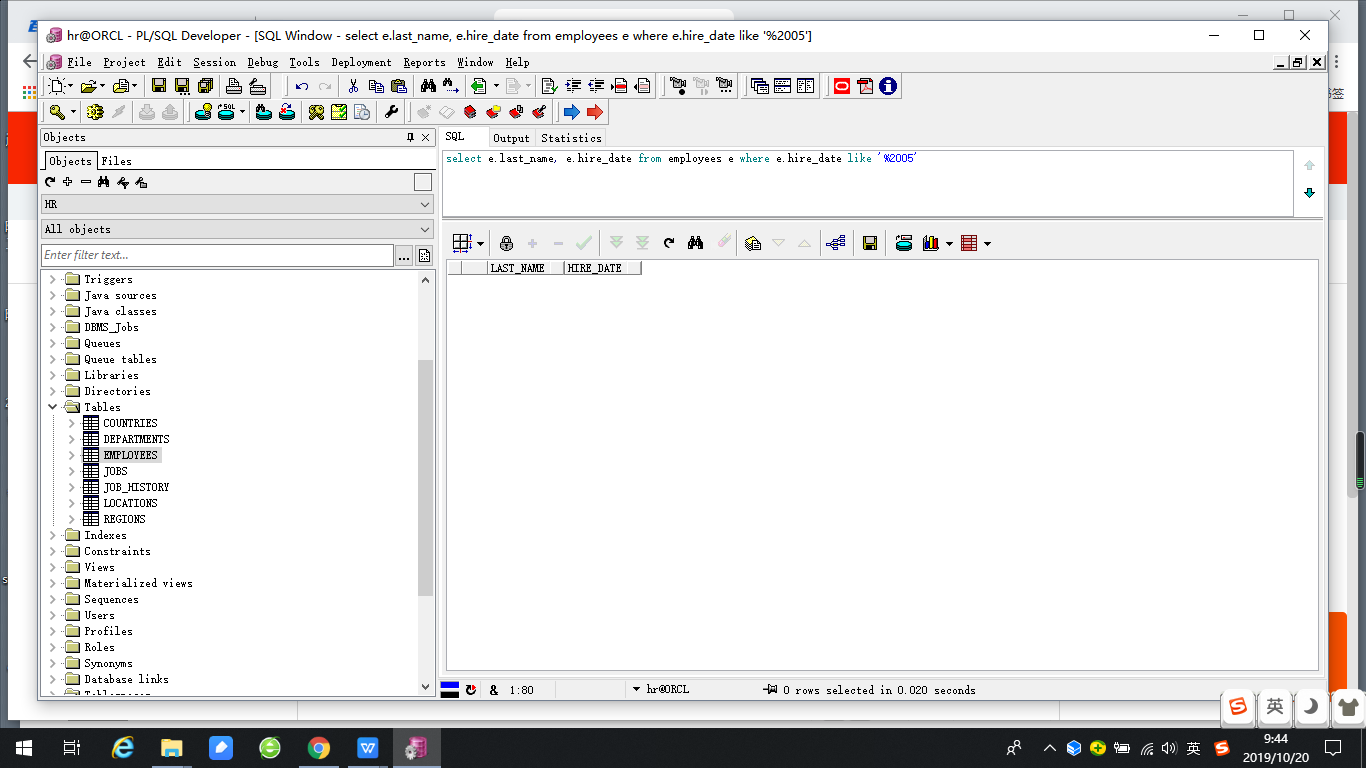Click the Copy icon in main toolbar
Image resolution: width=1366 pixels, height=768 pixels.
pos(376,86)
